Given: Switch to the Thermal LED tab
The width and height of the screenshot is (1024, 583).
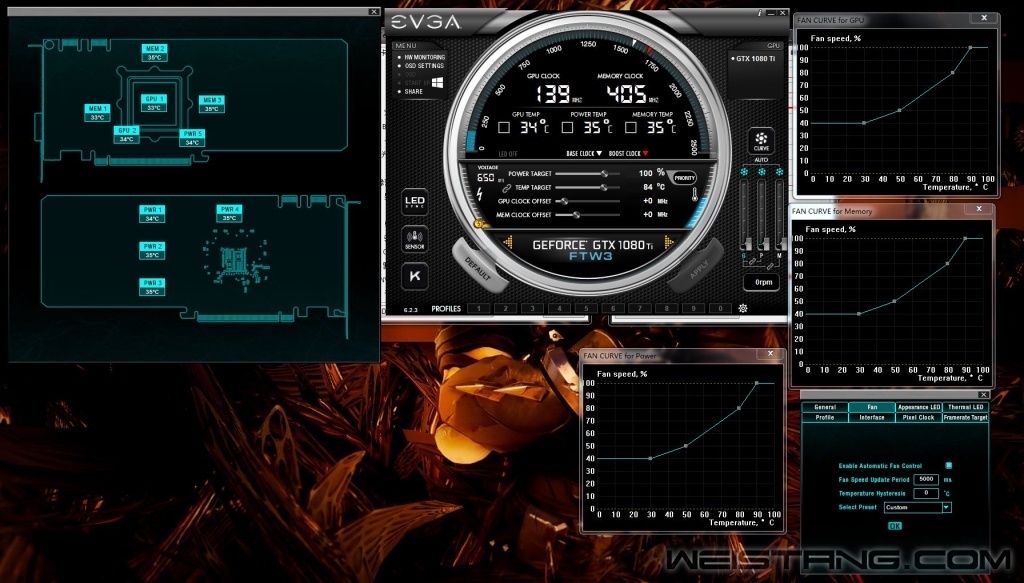Looking at the screenshot, I should point(965,407).
